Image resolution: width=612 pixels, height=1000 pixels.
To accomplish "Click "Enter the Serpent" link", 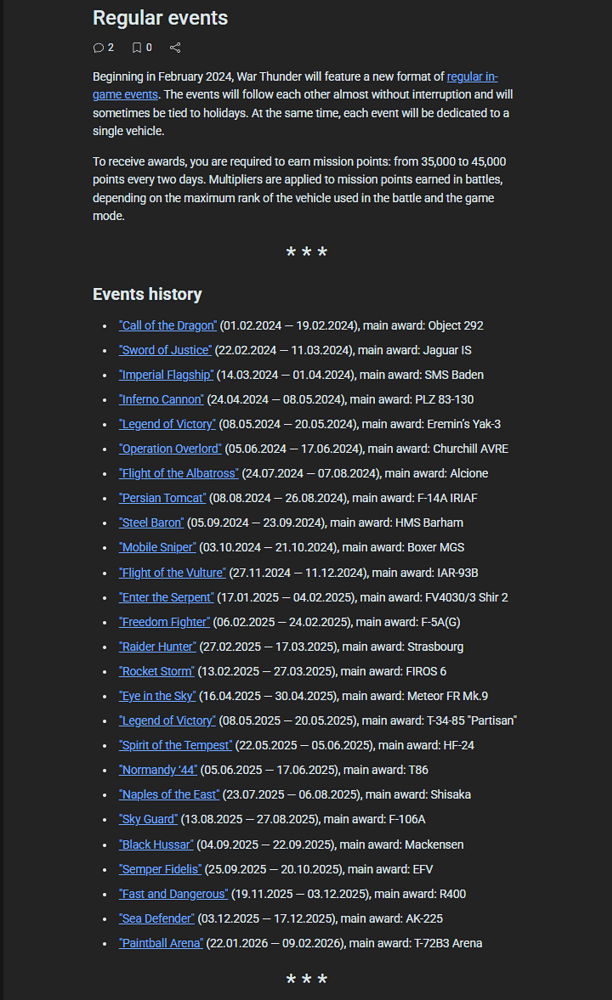I will [x=166, y=597].
